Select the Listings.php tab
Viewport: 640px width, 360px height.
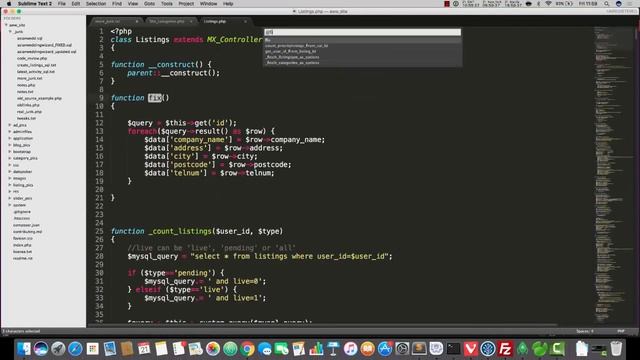click(x=224, y=21)
